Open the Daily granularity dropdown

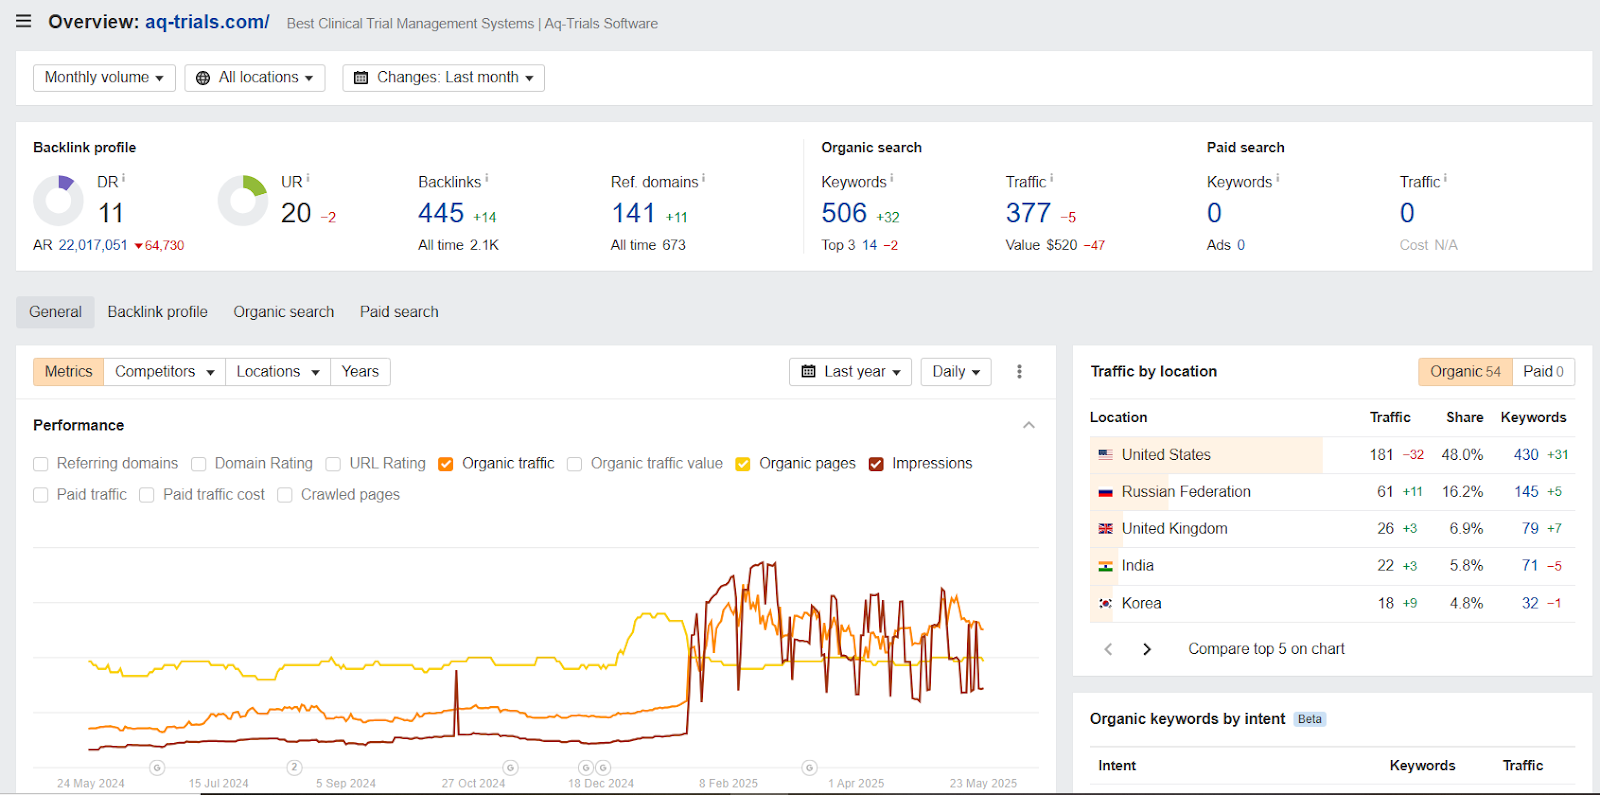pos(956,372)
